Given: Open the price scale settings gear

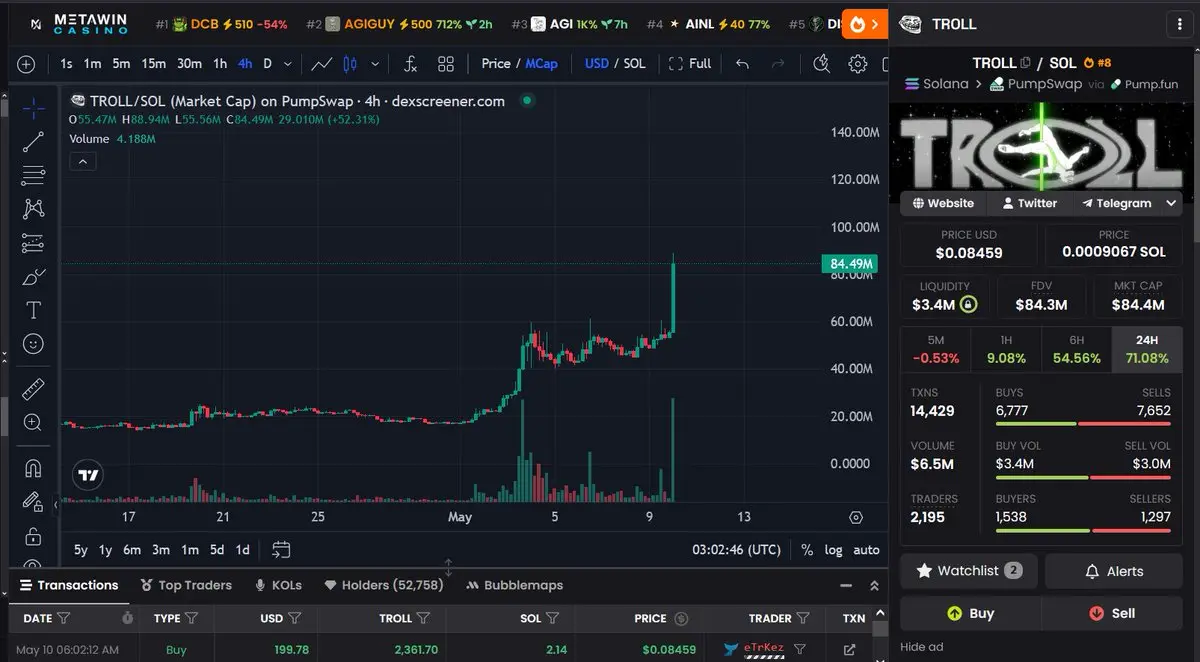Looking at the screenshot, I should pos(856,517).
